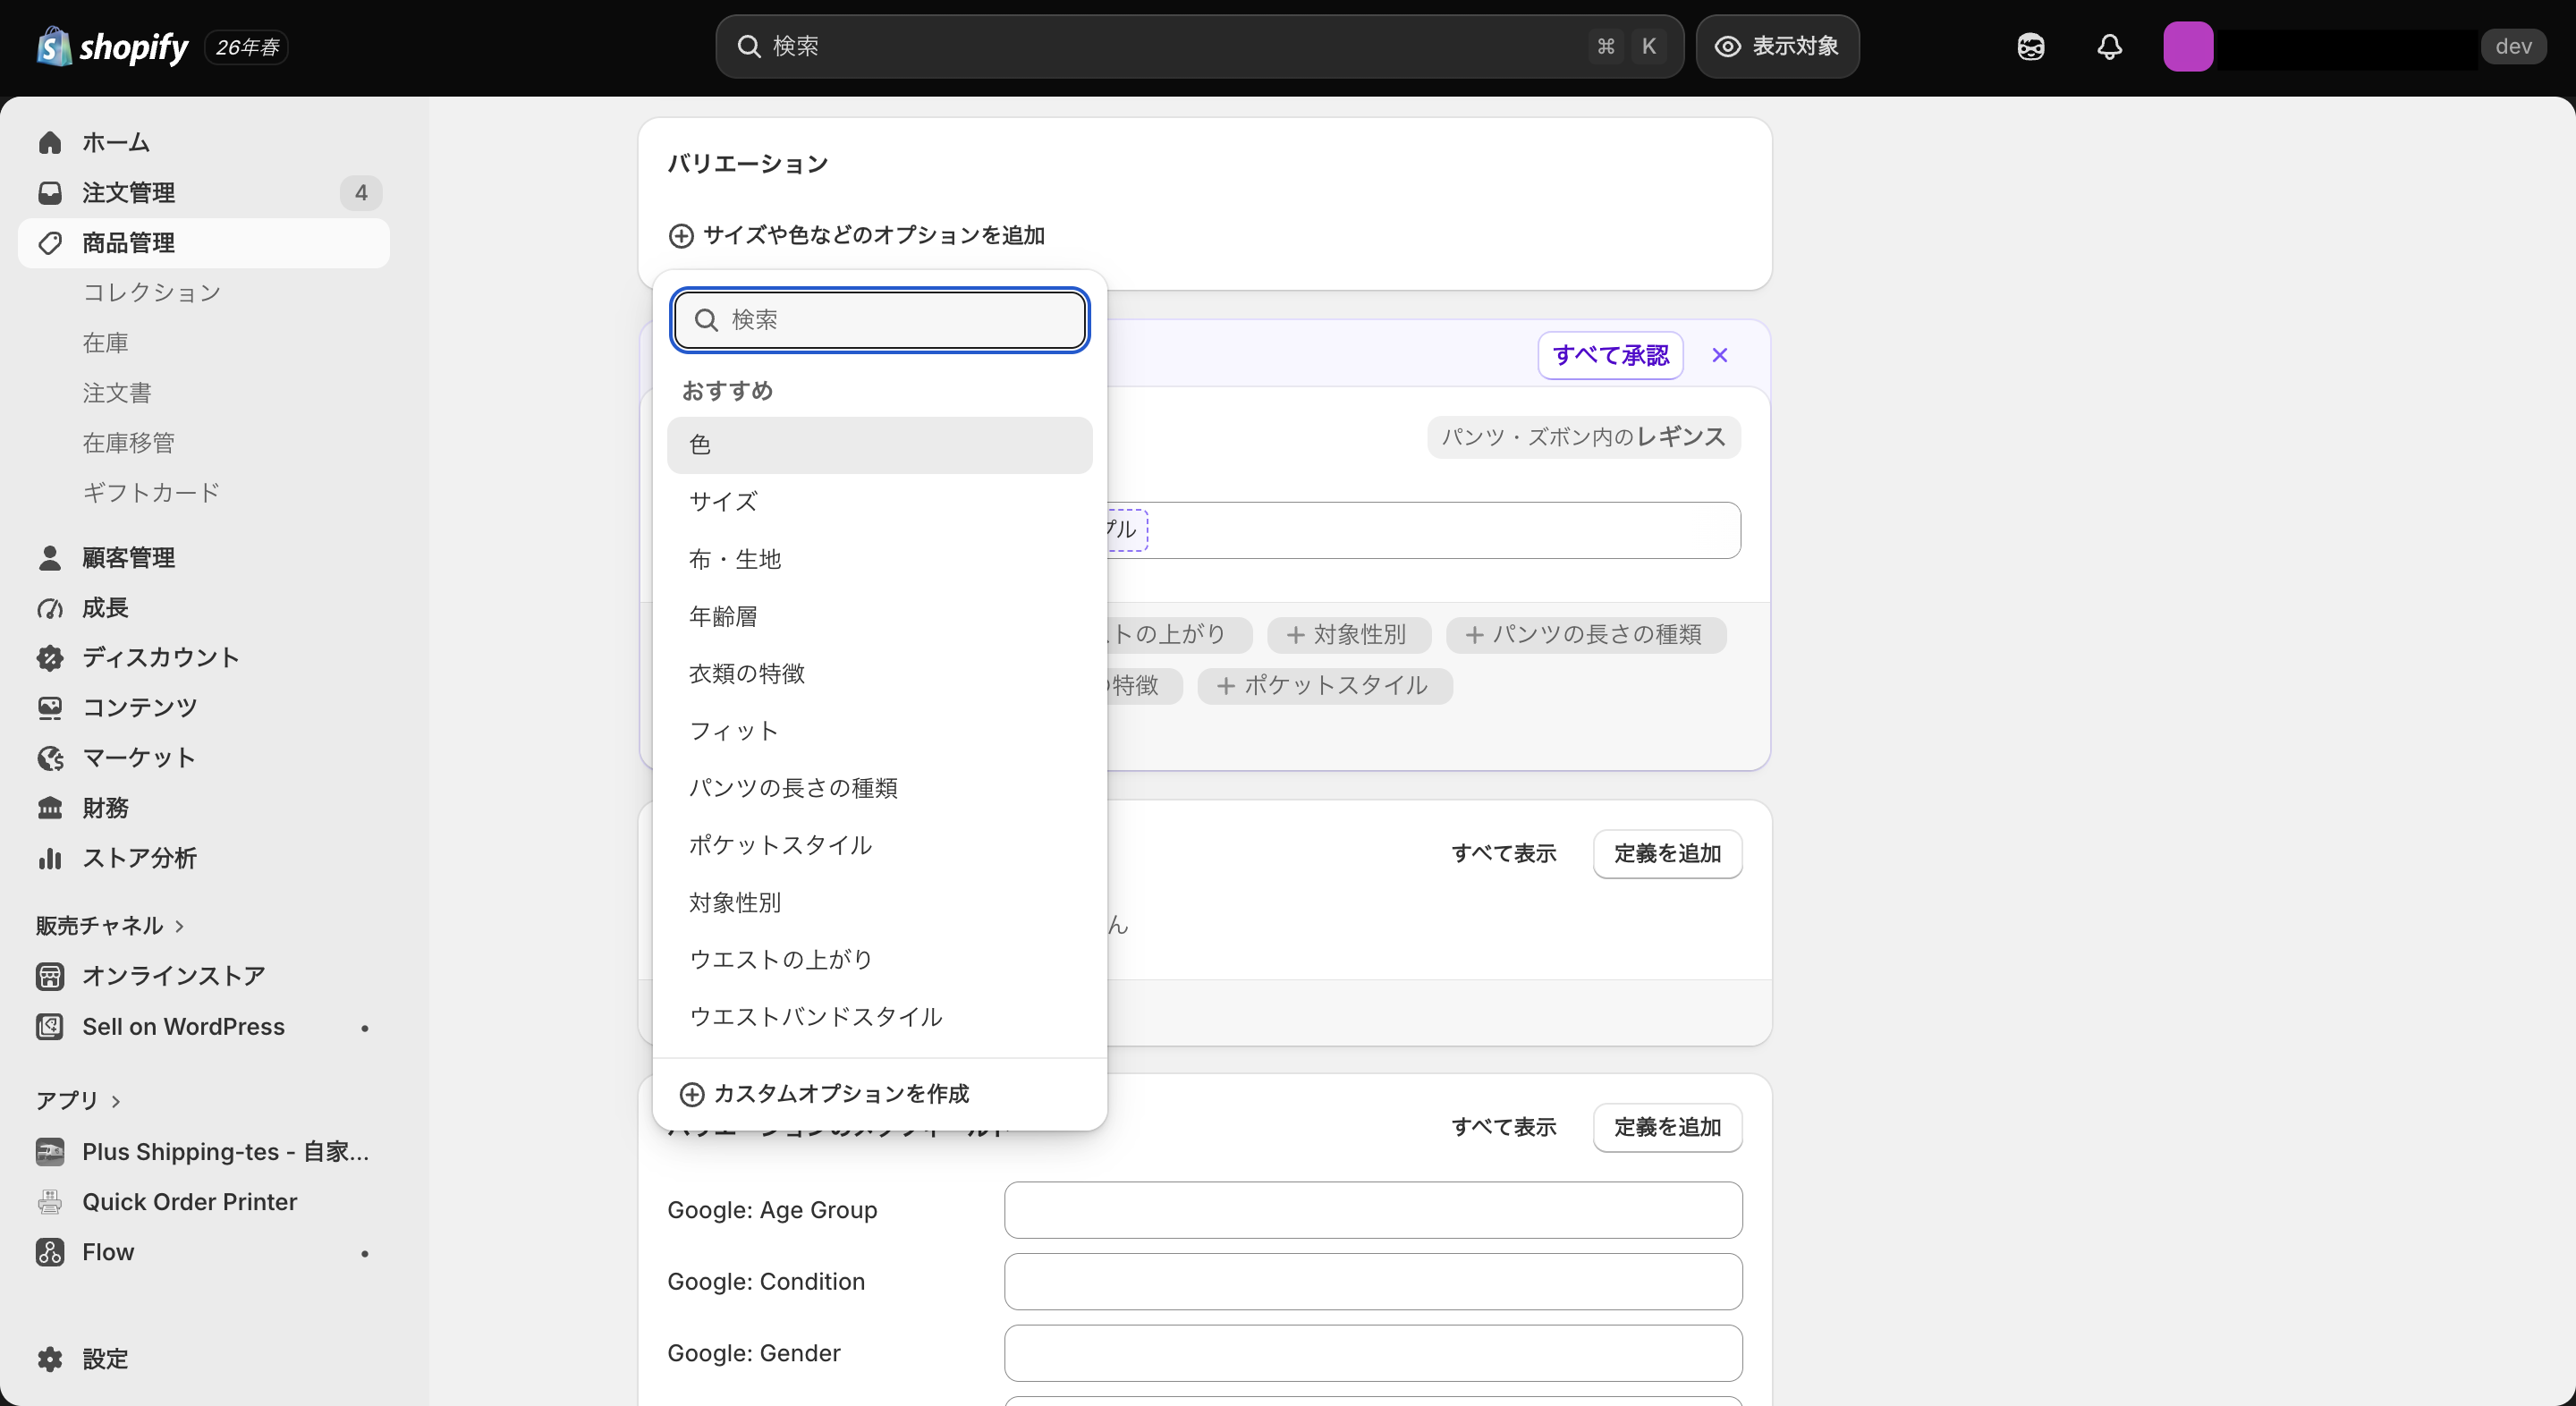This screenshot has width=2576, height=1406.
Task: Select the サイズ option
Action: 879,501
